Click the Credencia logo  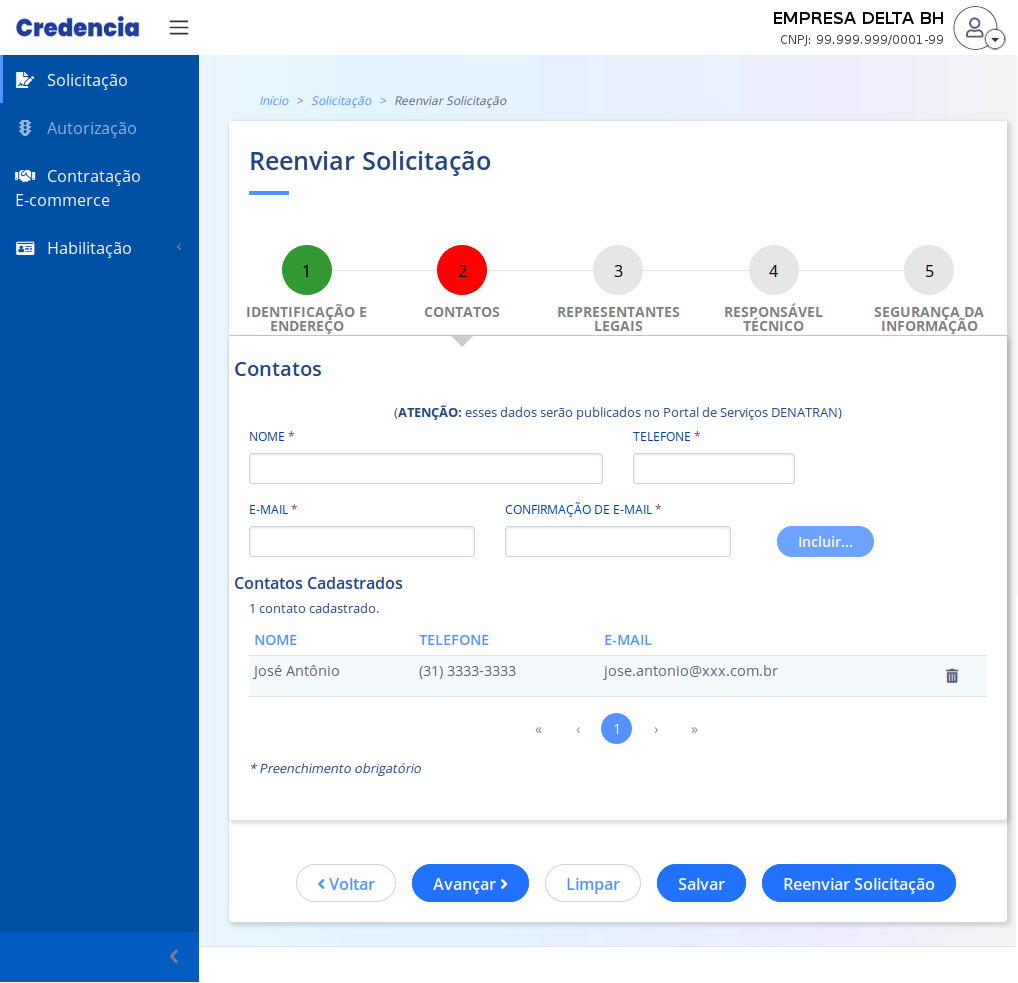click(x=78, y=27)
